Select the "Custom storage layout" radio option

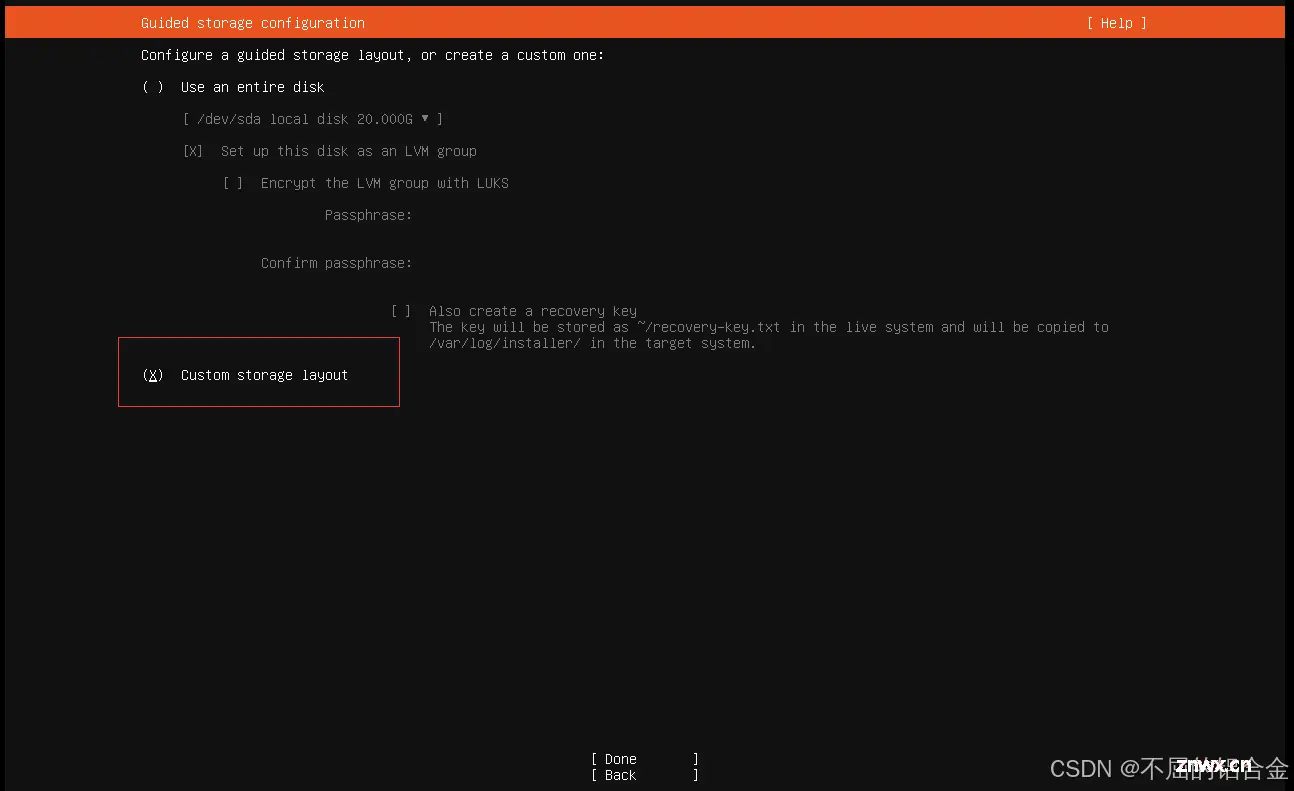(153, 375)
